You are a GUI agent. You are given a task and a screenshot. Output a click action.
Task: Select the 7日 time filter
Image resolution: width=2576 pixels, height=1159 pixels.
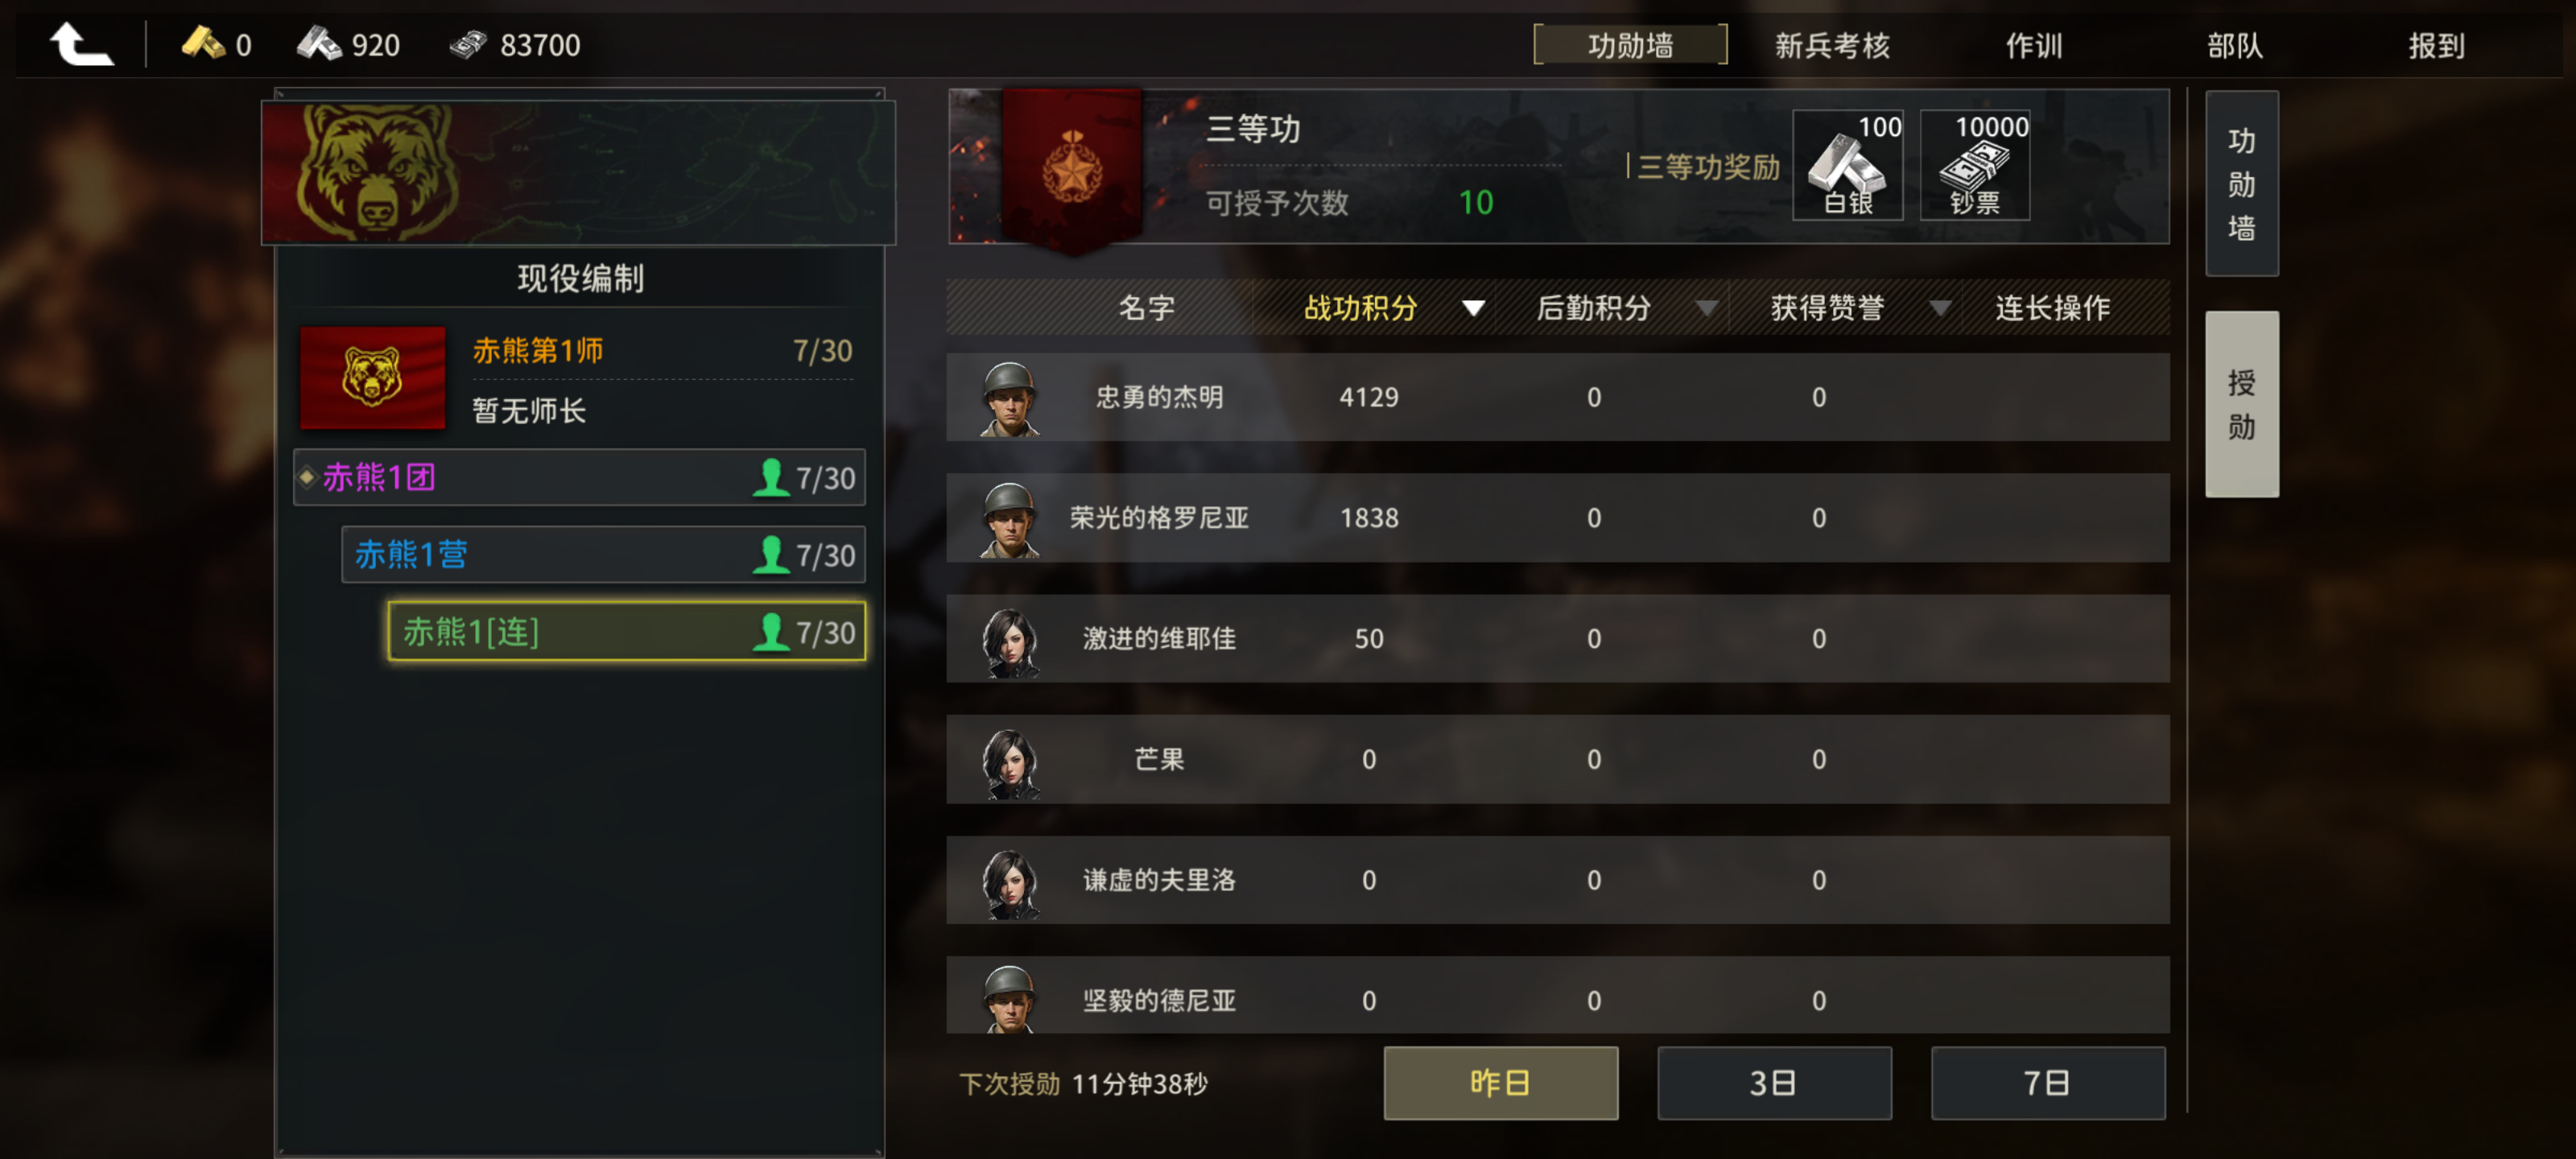(2047, 1083)
